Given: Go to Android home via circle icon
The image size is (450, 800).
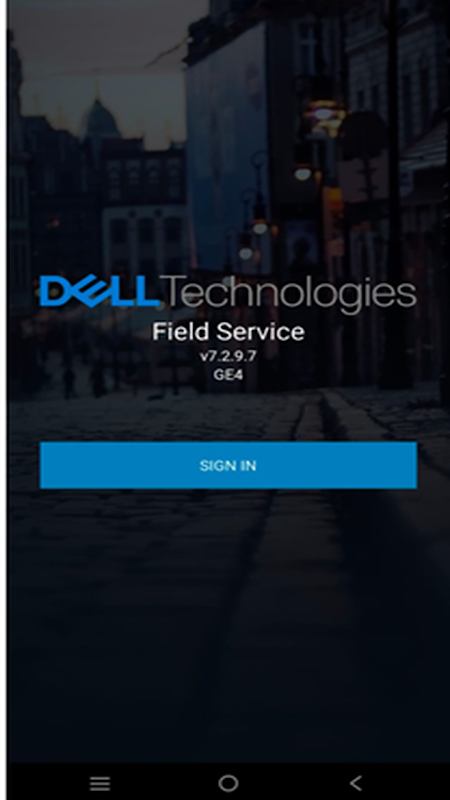Looking at the screenshot, I should coord(228,783).
